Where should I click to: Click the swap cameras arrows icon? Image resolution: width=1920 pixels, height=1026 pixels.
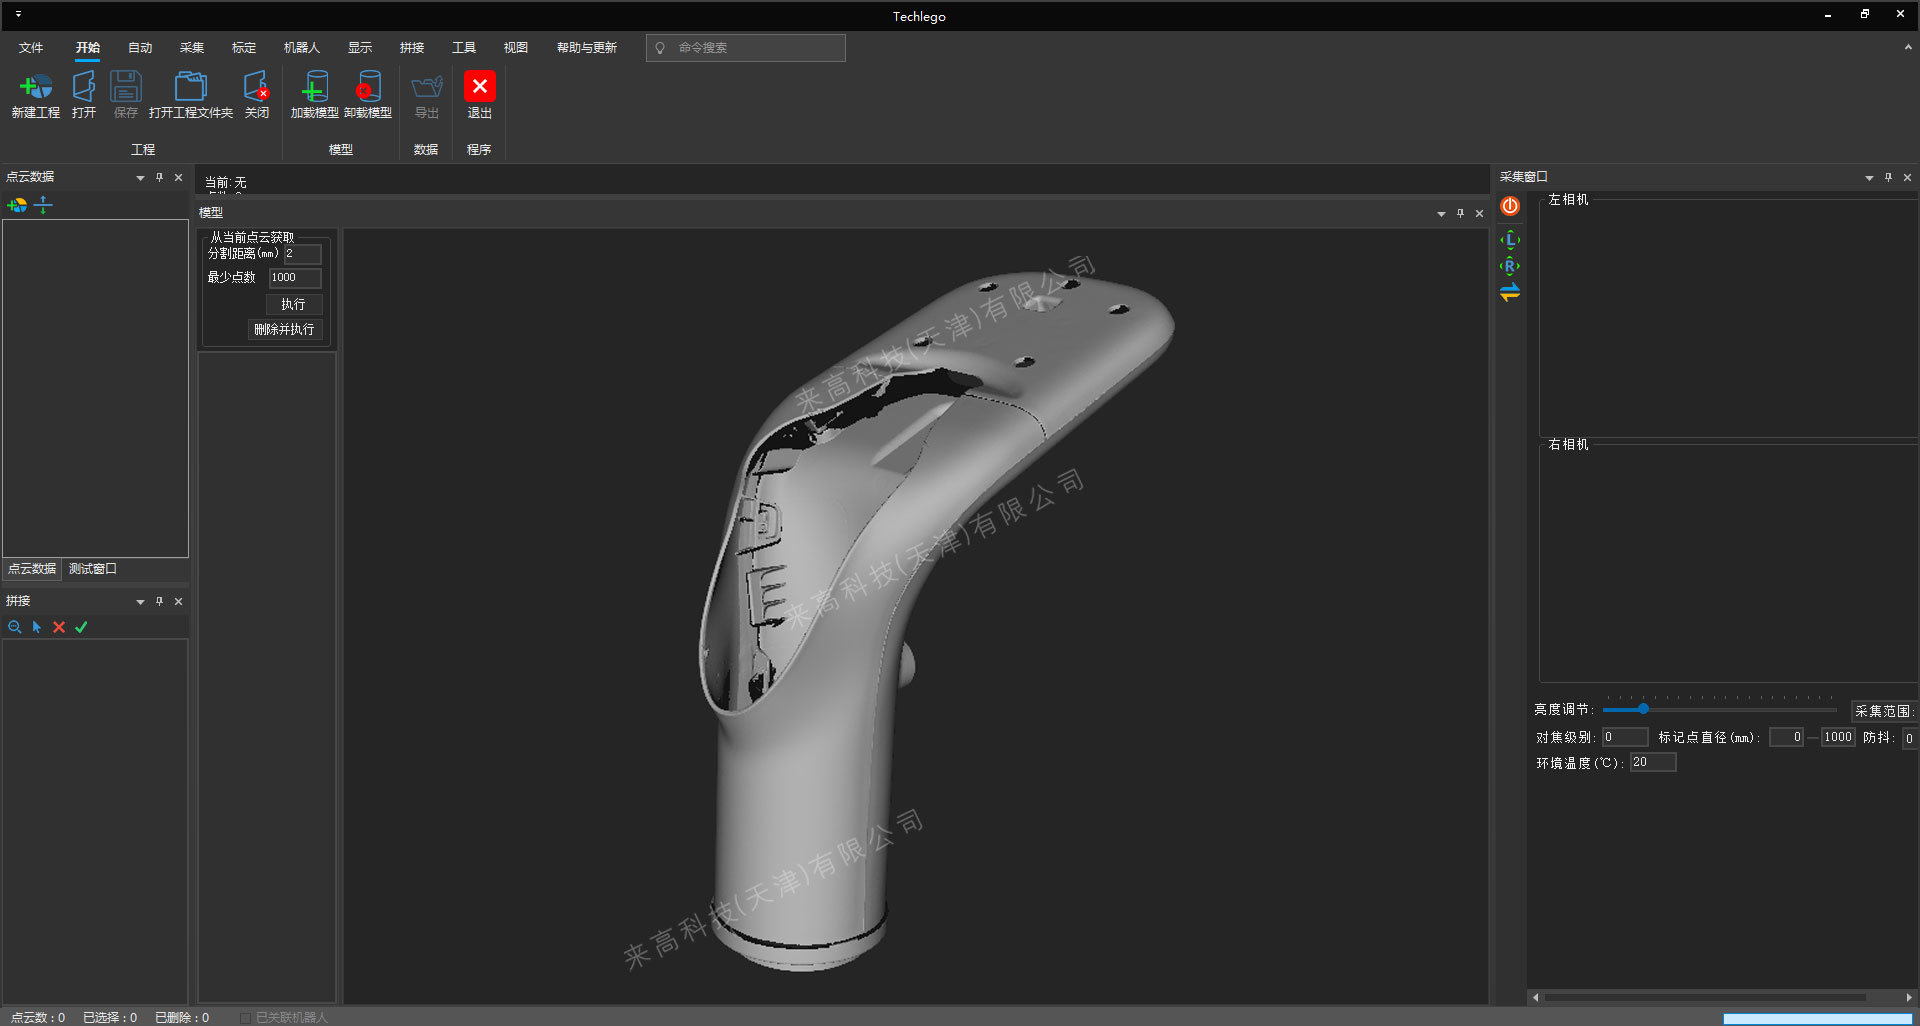point(1510,292)
